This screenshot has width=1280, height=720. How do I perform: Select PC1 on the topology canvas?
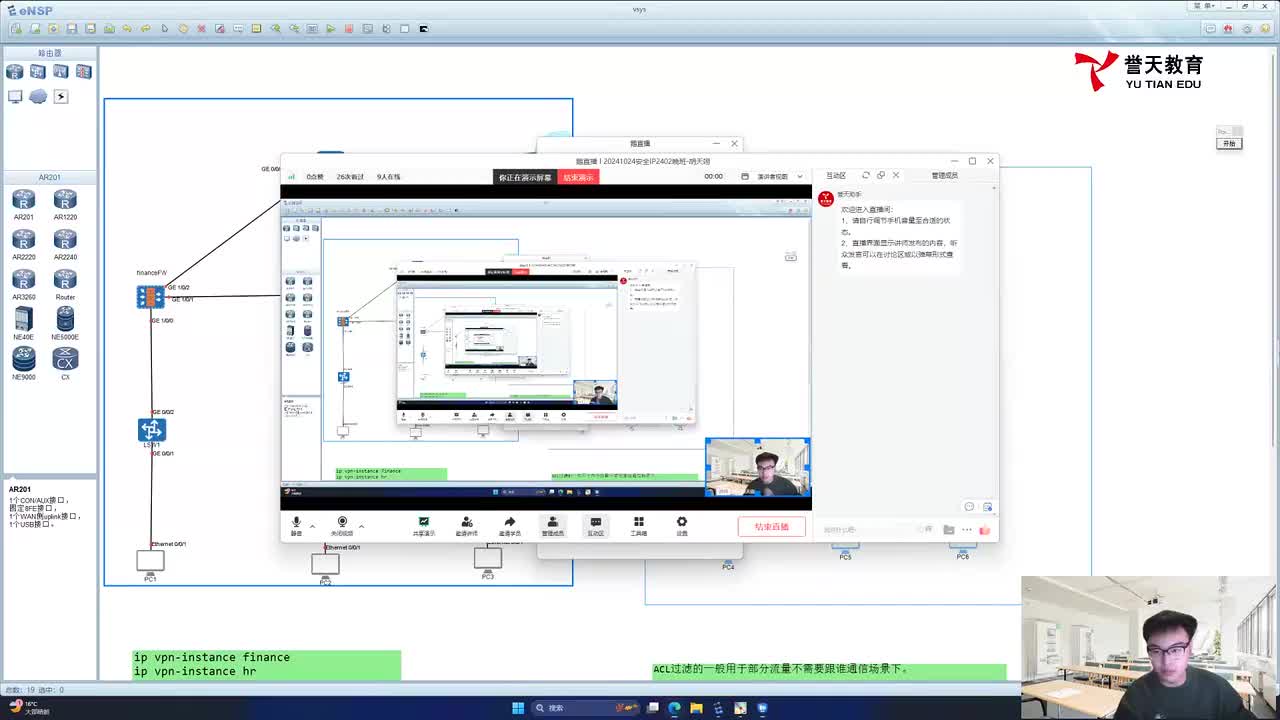click(150, 562)
